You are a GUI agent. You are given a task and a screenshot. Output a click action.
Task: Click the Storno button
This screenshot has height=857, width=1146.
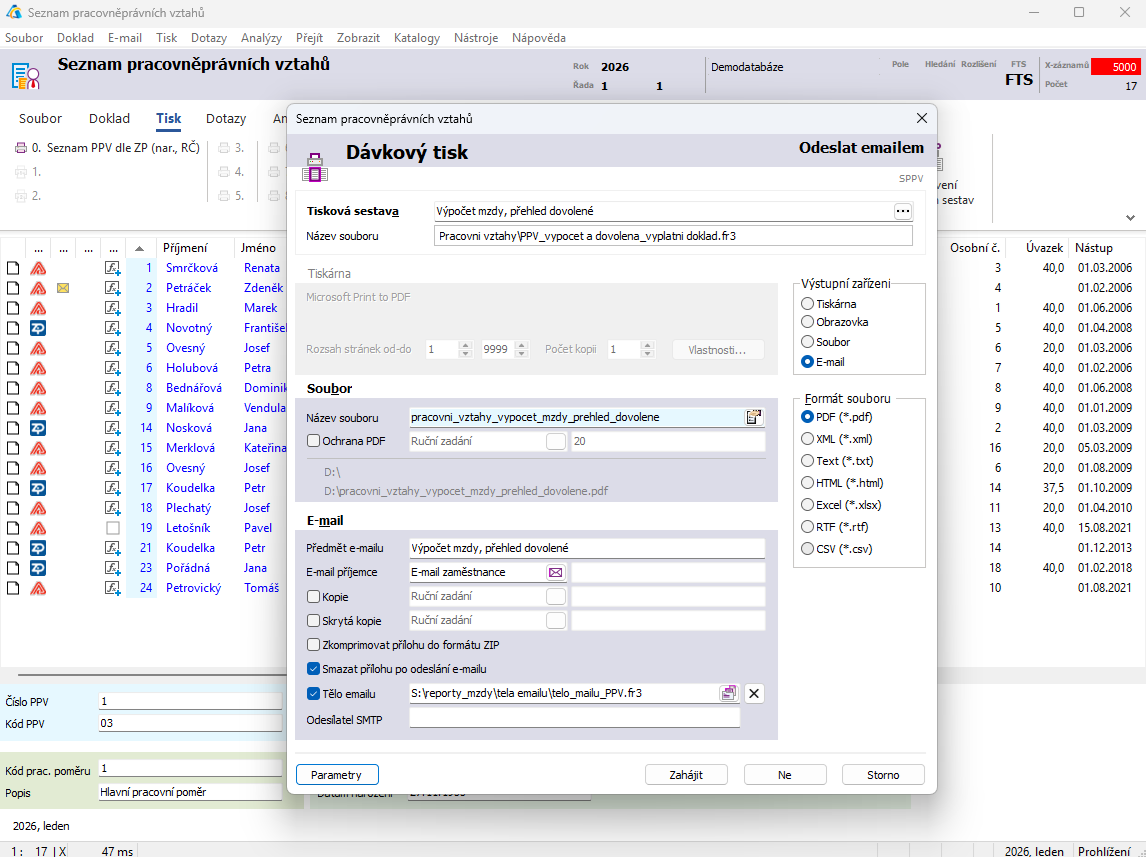[x=883, y=774]
